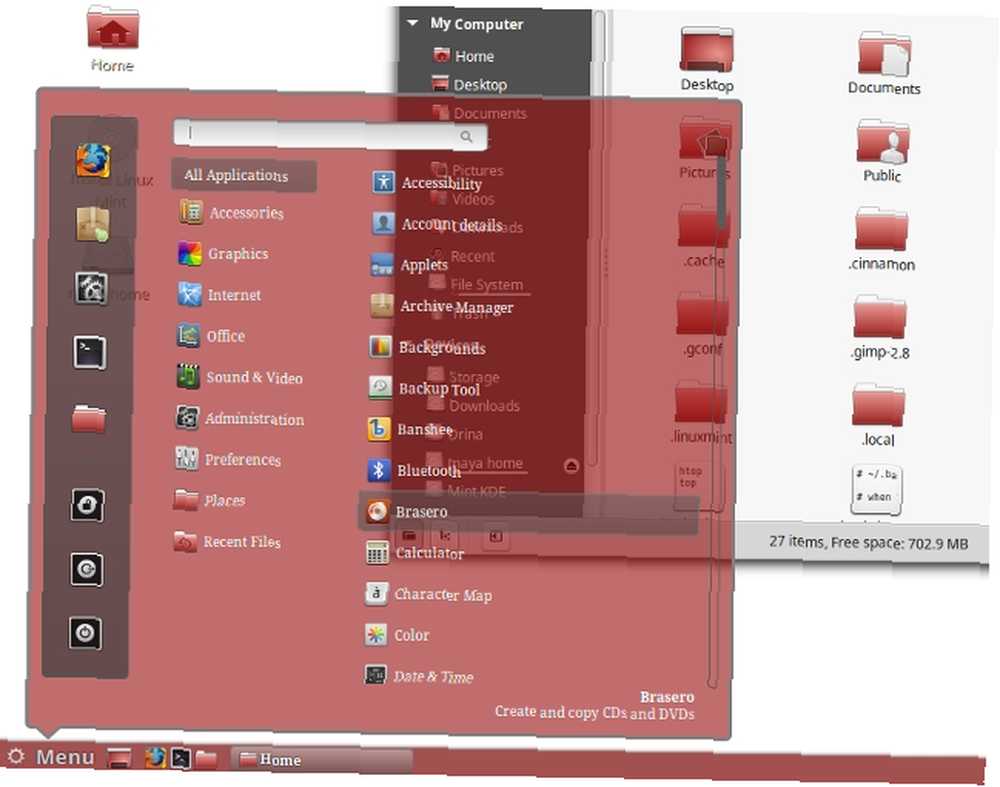Viewport: 1000px width, 787px height.
Task: Select Documents in file manager sidebar
Action: [479, 113]
